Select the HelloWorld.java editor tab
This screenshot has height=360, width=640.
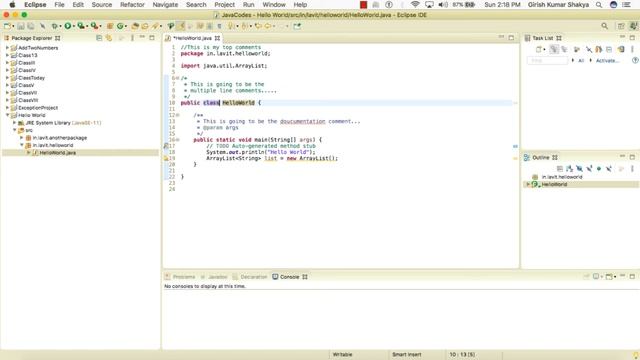click(x=192, y=38)
